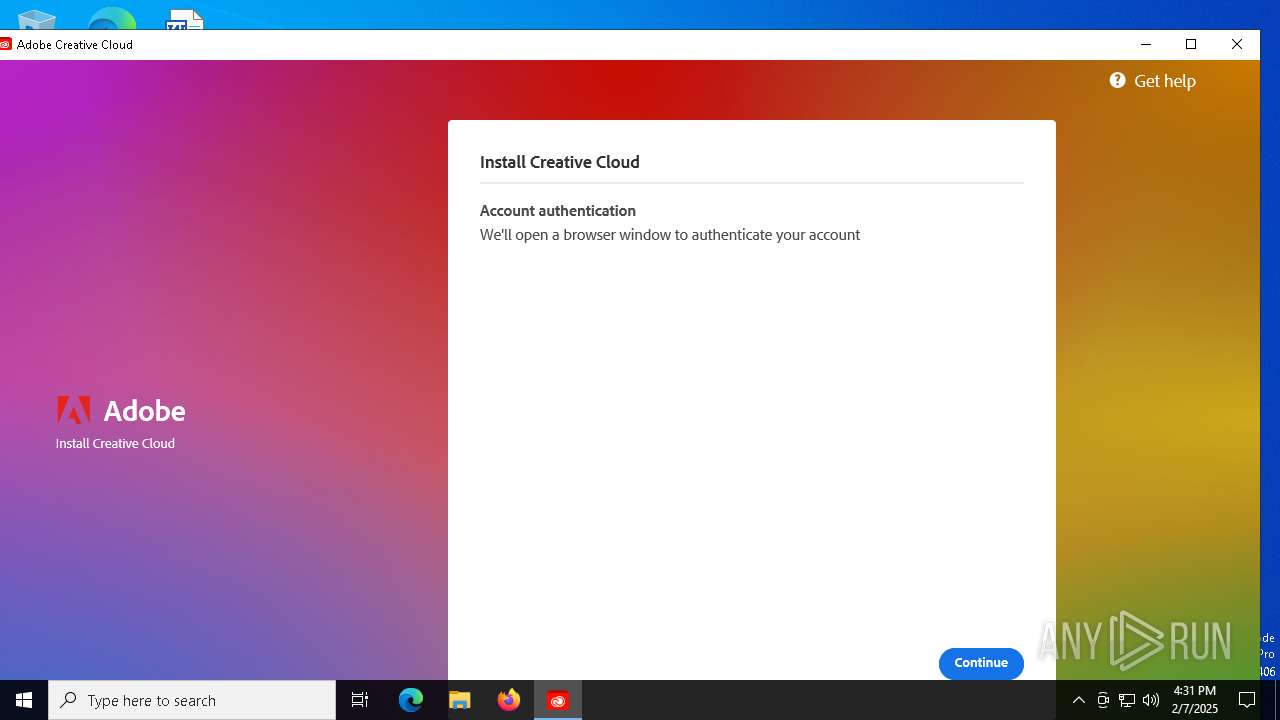Show hidden system tray icons
This screenshot has width=1280, height=720.
tap(1079, 700)
